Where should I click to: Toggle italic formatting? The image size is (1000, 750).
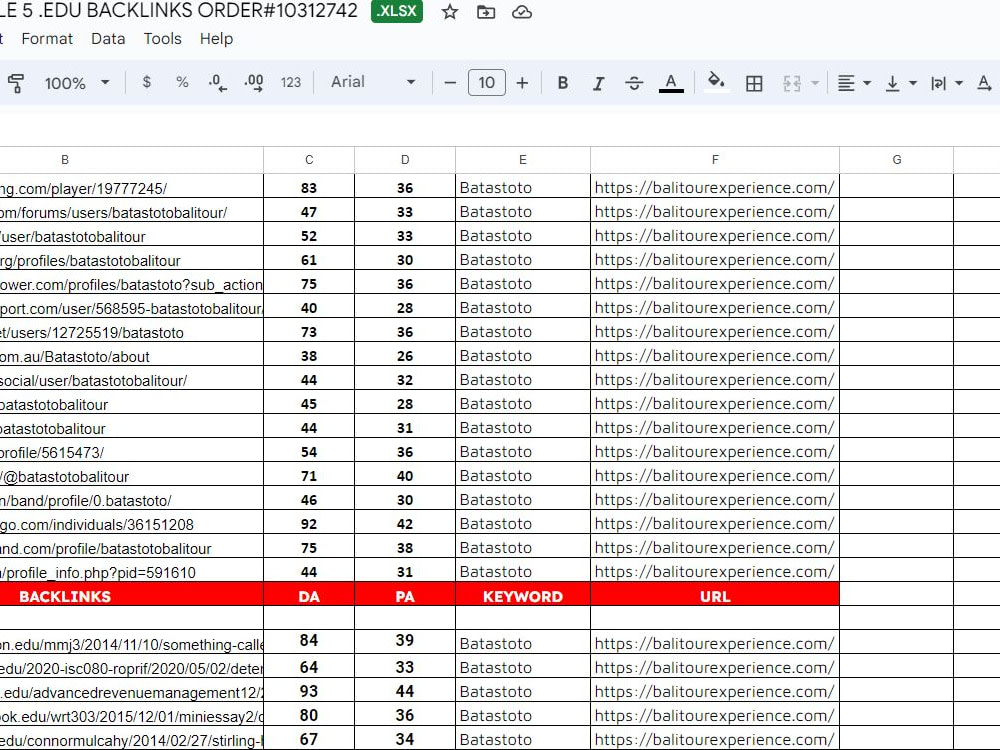pyautogui.click(x=598, y=83)
